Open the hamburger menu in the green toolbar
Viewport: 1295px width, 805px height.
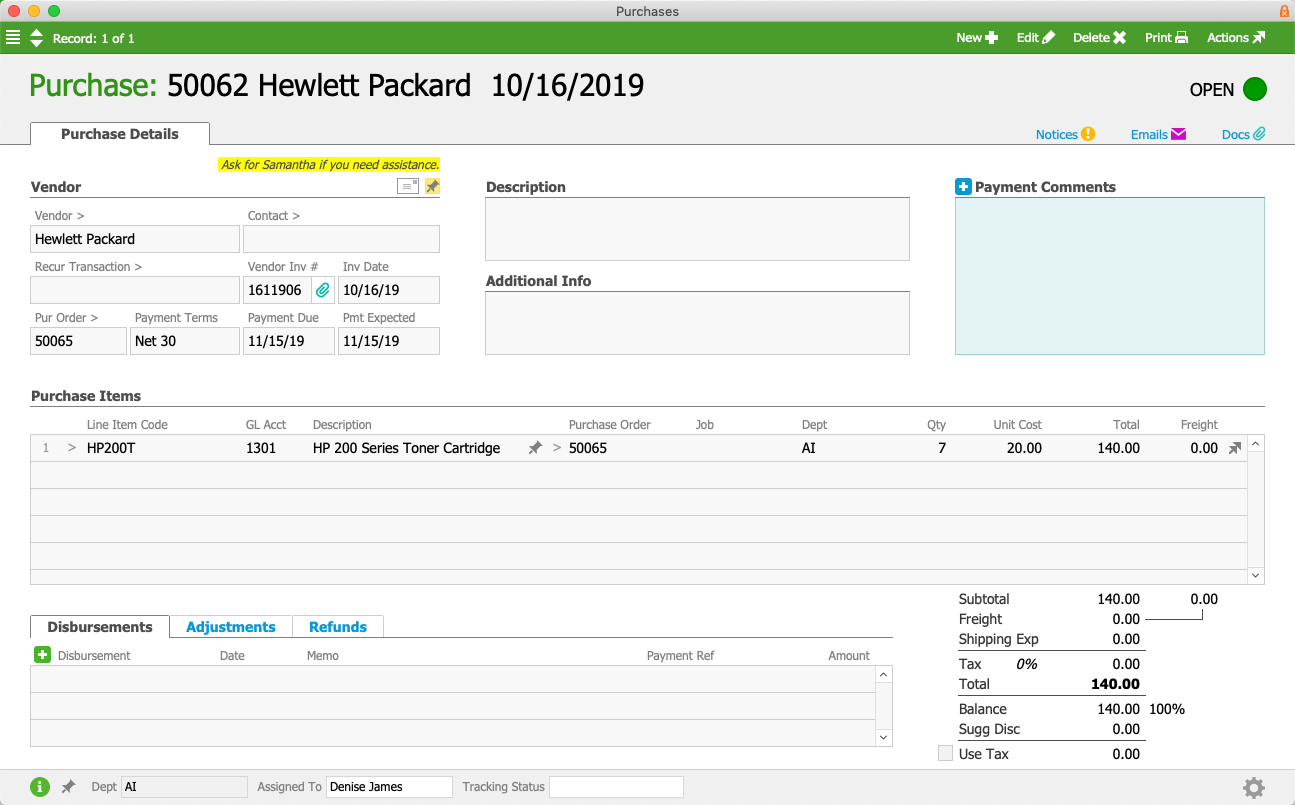(x=13, y=38)
